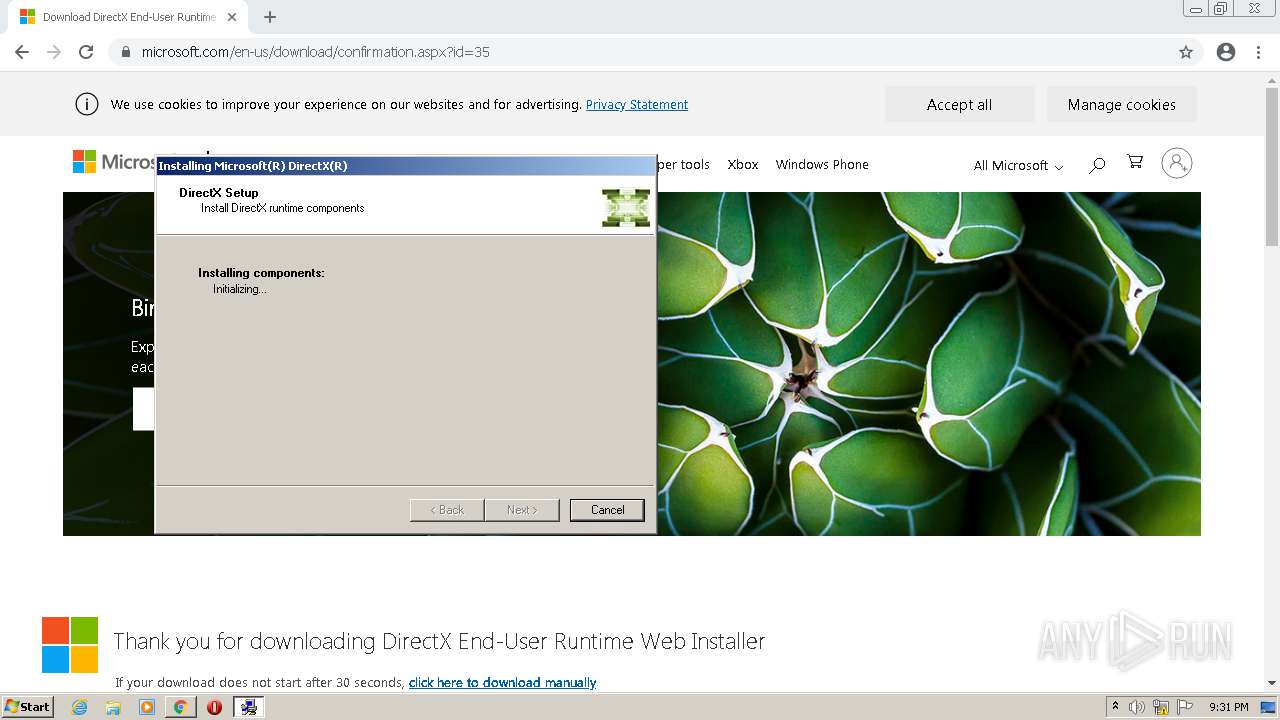1280x720 pixels.
Task: Click the DirectX Setup logo icon
Action: [x=626, y=207]
